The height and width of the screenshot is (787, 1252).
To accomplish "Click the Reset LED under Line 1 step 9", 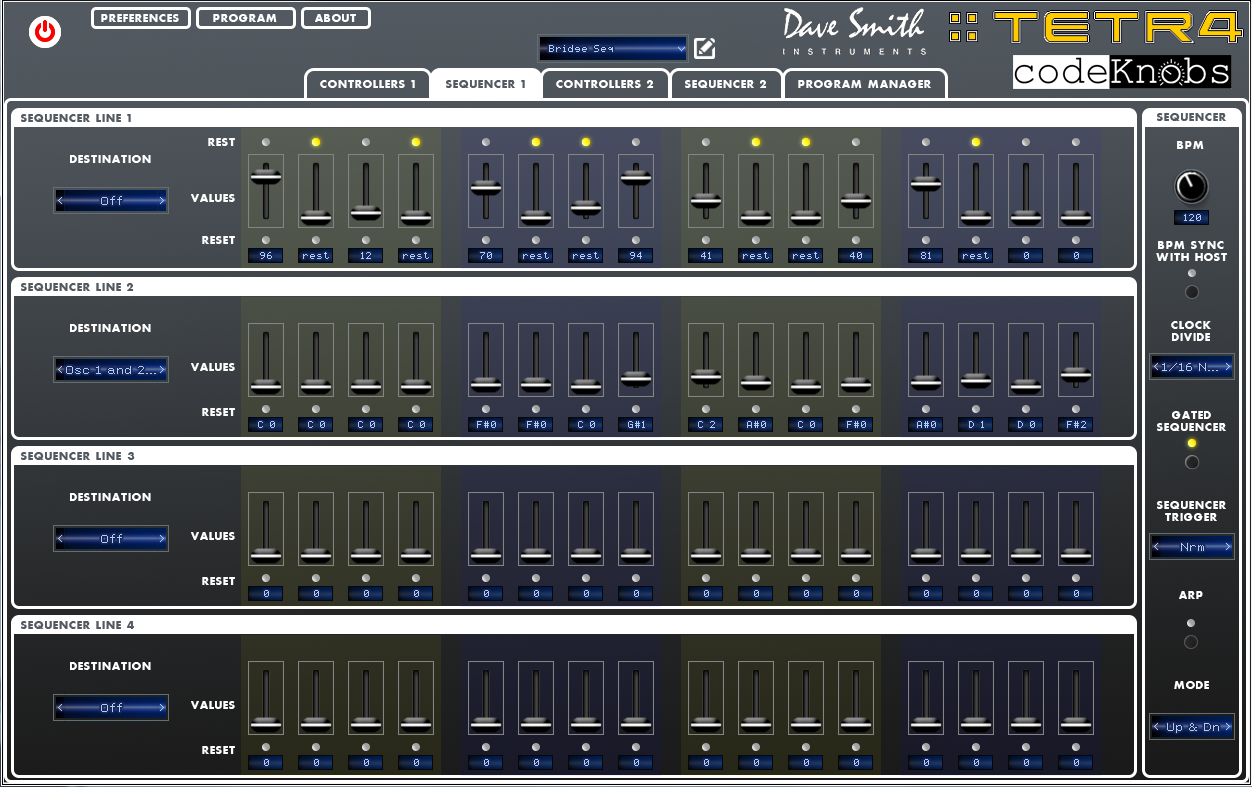I will (706, 240).
